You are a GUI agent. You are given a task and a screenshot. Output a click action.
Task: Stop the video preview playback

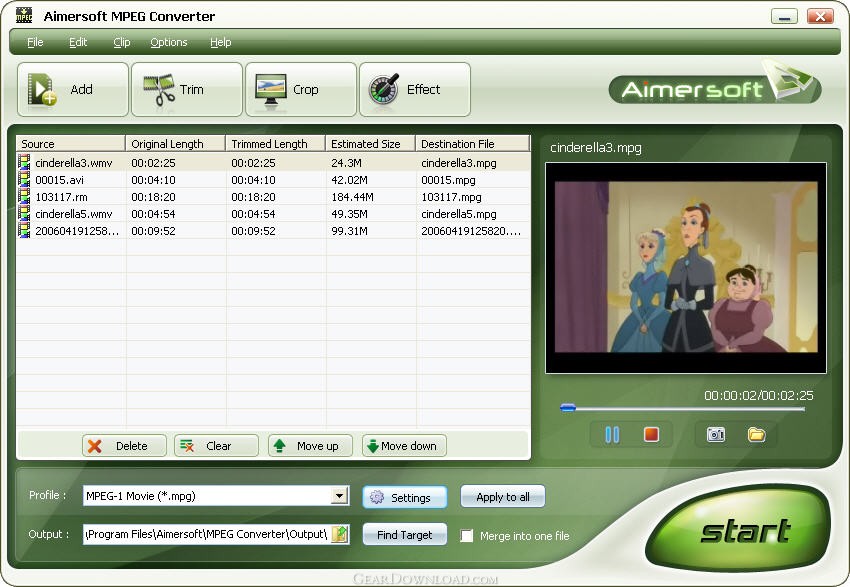click(651, 435)
